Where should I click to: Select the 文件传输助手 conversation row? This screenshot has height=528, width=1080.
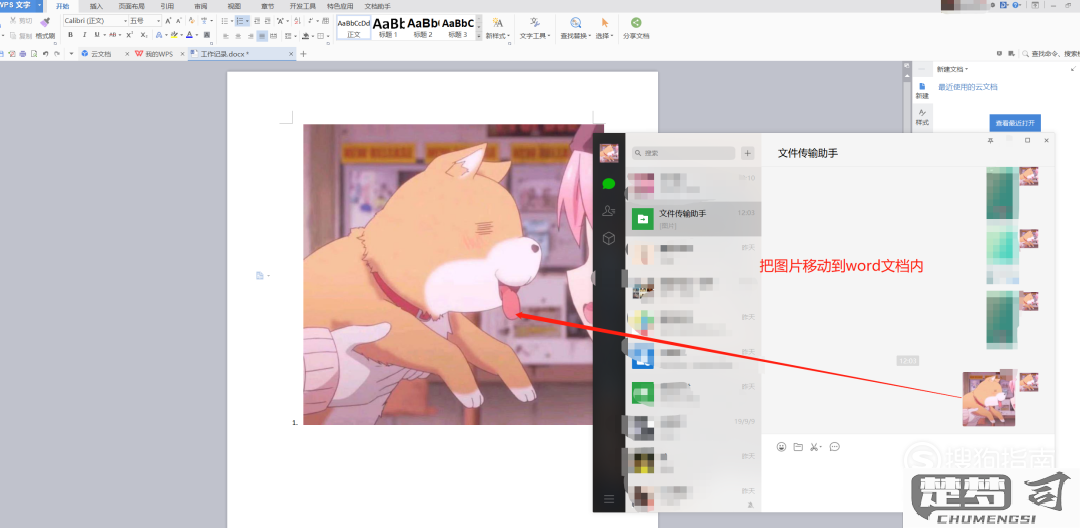tap(693, 219)
